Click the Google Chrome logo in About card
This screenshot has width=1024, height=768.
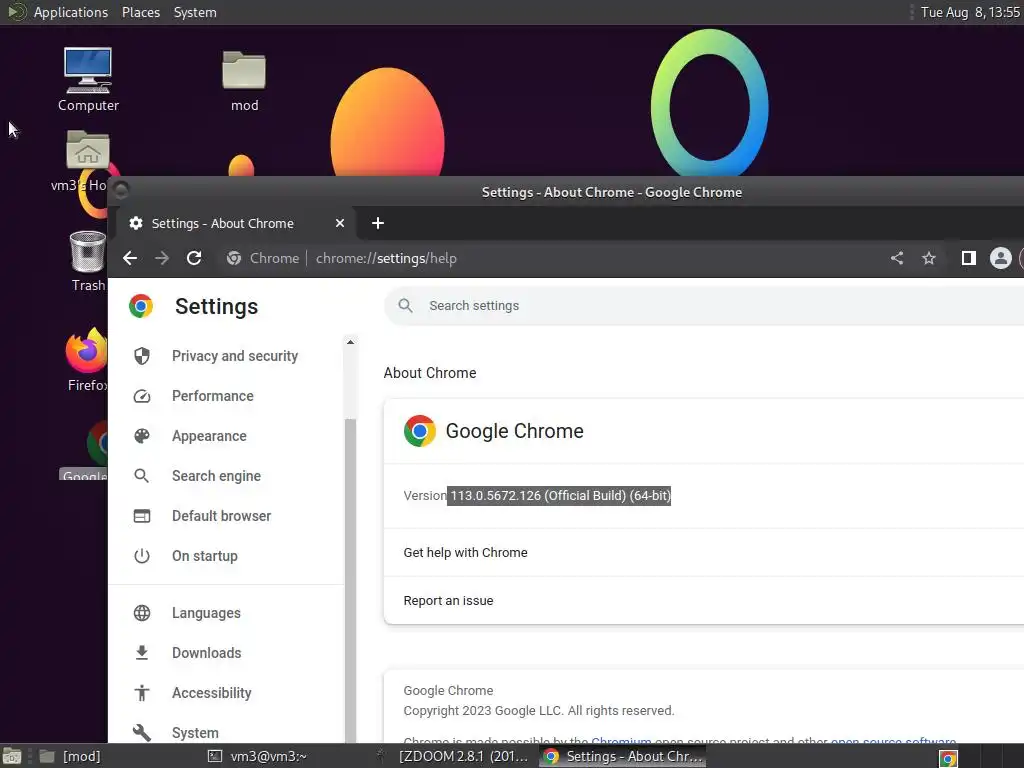click(420, 431)
